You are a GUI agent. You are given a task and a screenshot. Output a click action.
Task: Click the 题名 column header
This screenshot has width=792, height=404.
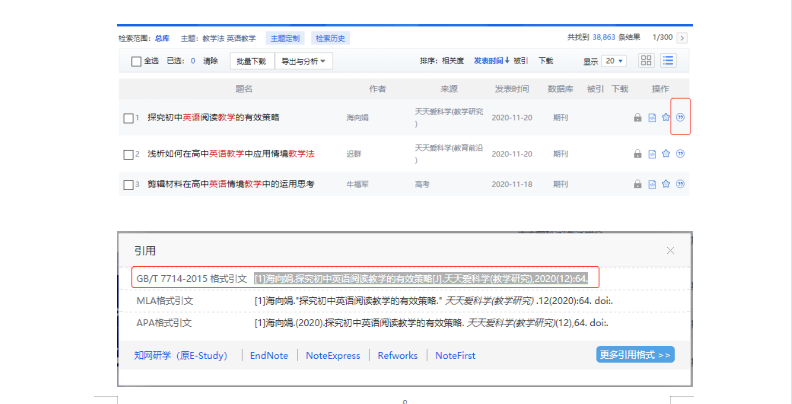(244, 89)
